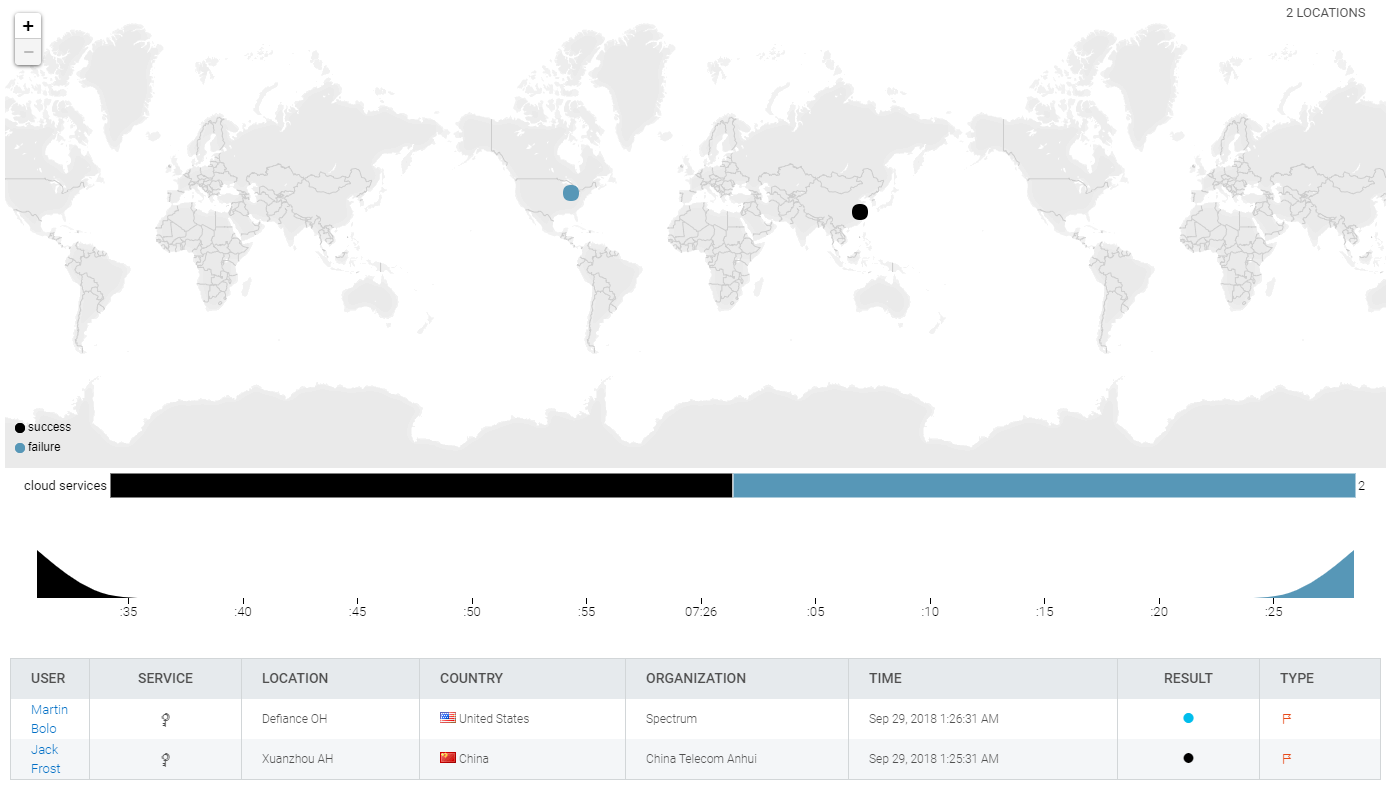The height and width of the screenshot is (785, 1390).
Task: Open the Martin Bolo user link
Action: coord(48,719)
